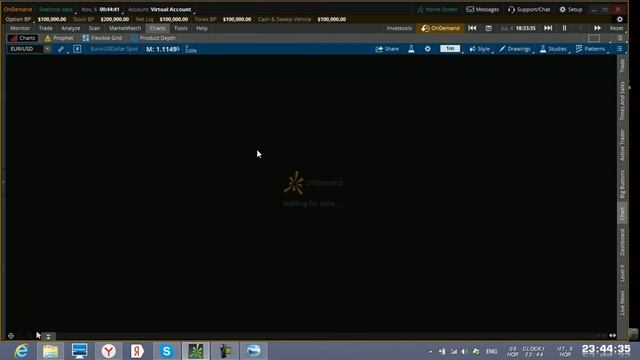Open the Setup menu

[571, 9]
